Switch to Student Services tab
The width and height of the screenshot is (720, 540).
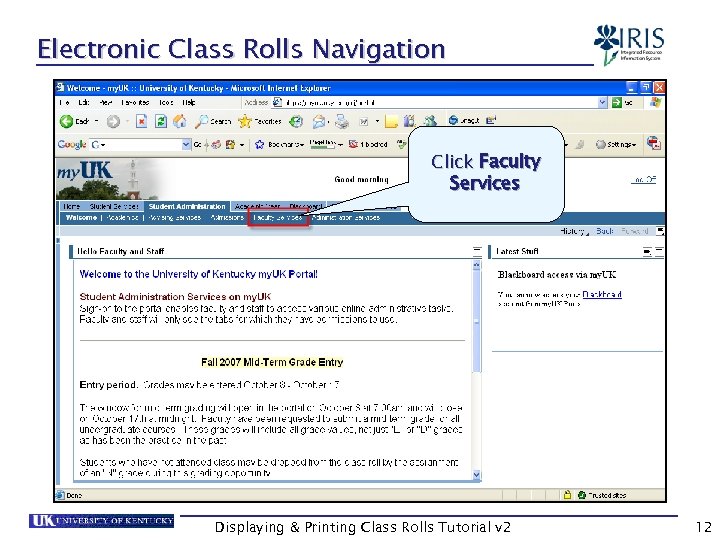(114, 207)
